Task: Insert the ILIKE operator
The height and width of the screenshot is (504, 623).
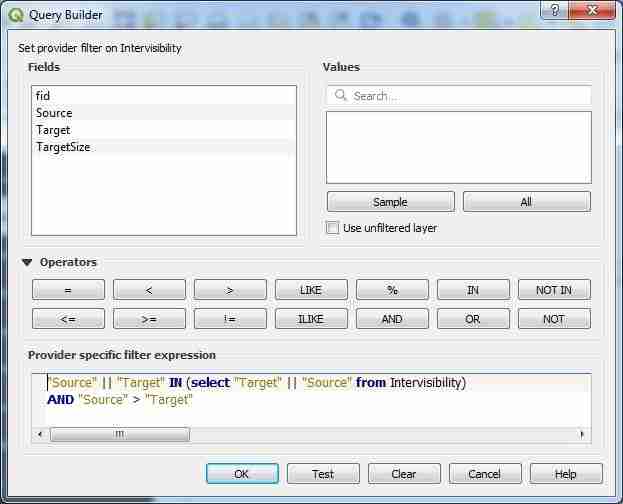Action: [x=311, y=319]
